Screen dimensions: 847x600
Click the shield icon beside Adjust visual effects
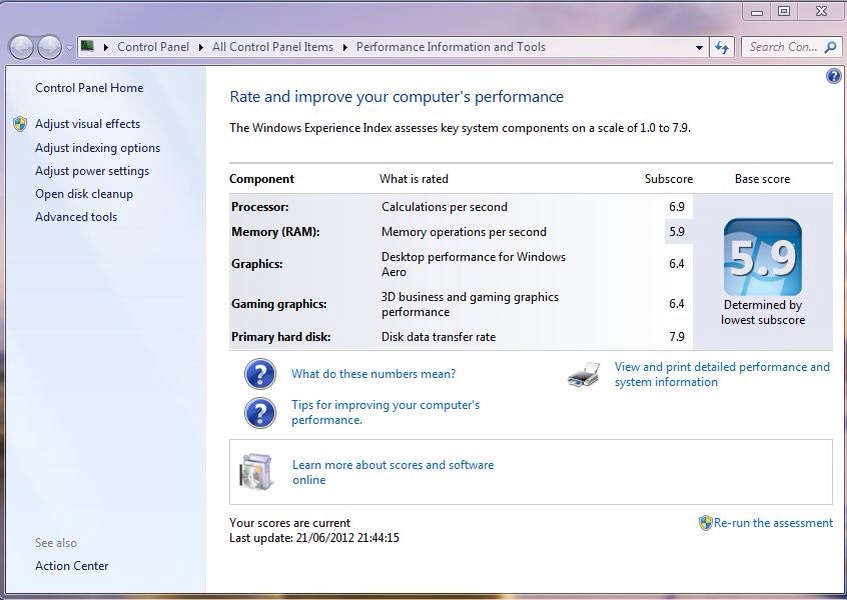click(20, 124)
